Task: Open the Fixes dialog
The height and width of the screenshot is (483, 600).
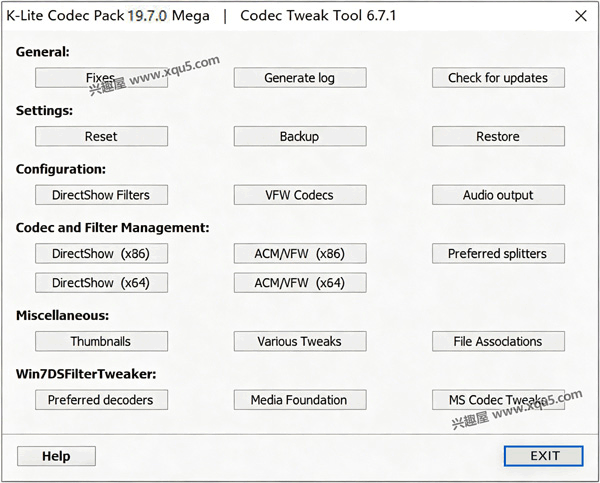Action: click(x=101, y=78)
